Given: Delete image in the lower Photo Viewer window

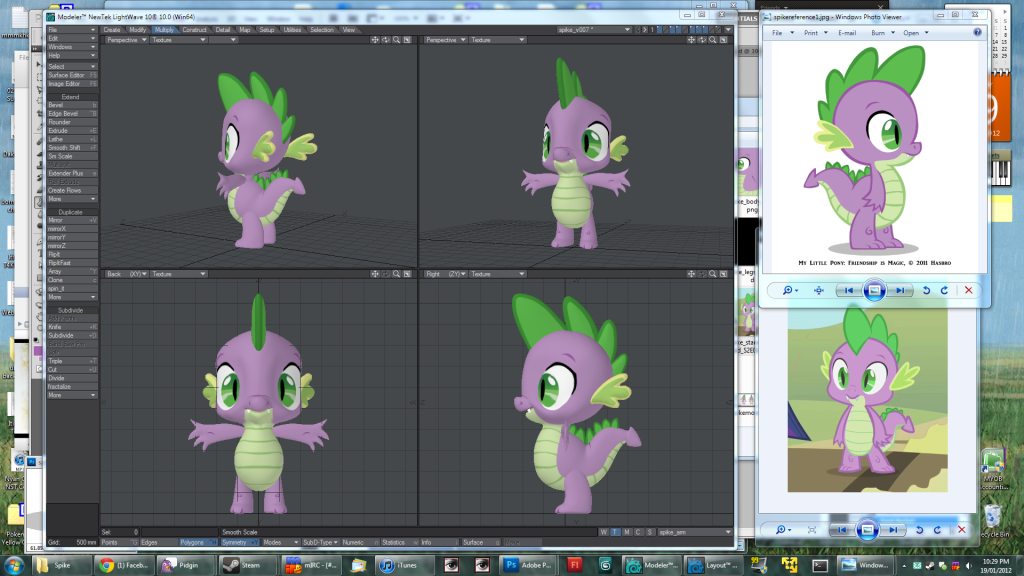Looking at the screenshot, I should [x=961, y=530].
